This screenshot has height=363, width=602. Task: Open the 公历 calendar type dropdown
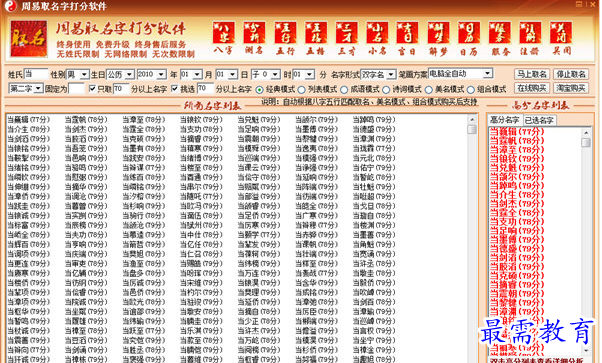pos(120,74)
